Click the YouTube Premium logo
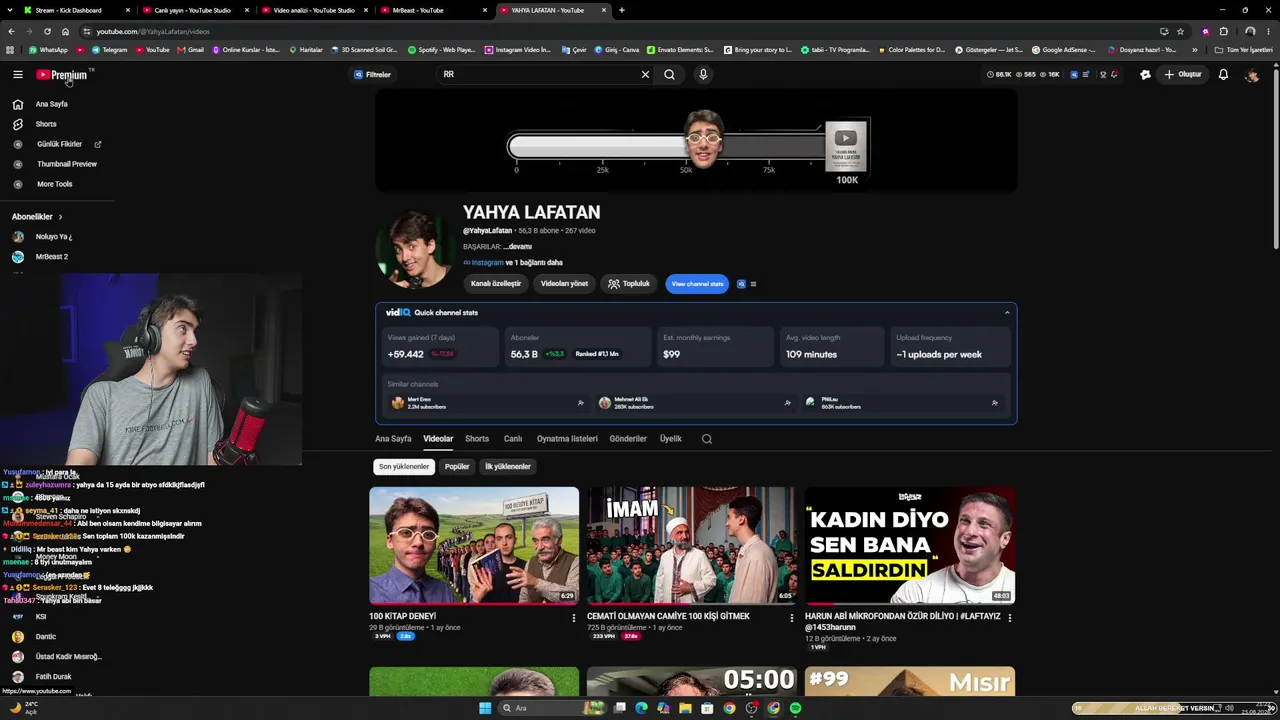 [62, 75]
